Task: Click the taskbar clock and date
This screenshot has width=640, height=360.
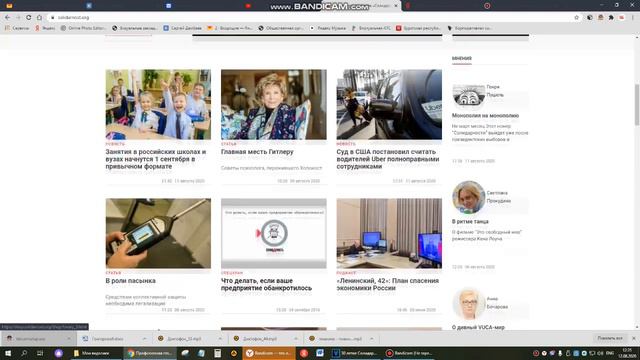Action: (626, 353)
